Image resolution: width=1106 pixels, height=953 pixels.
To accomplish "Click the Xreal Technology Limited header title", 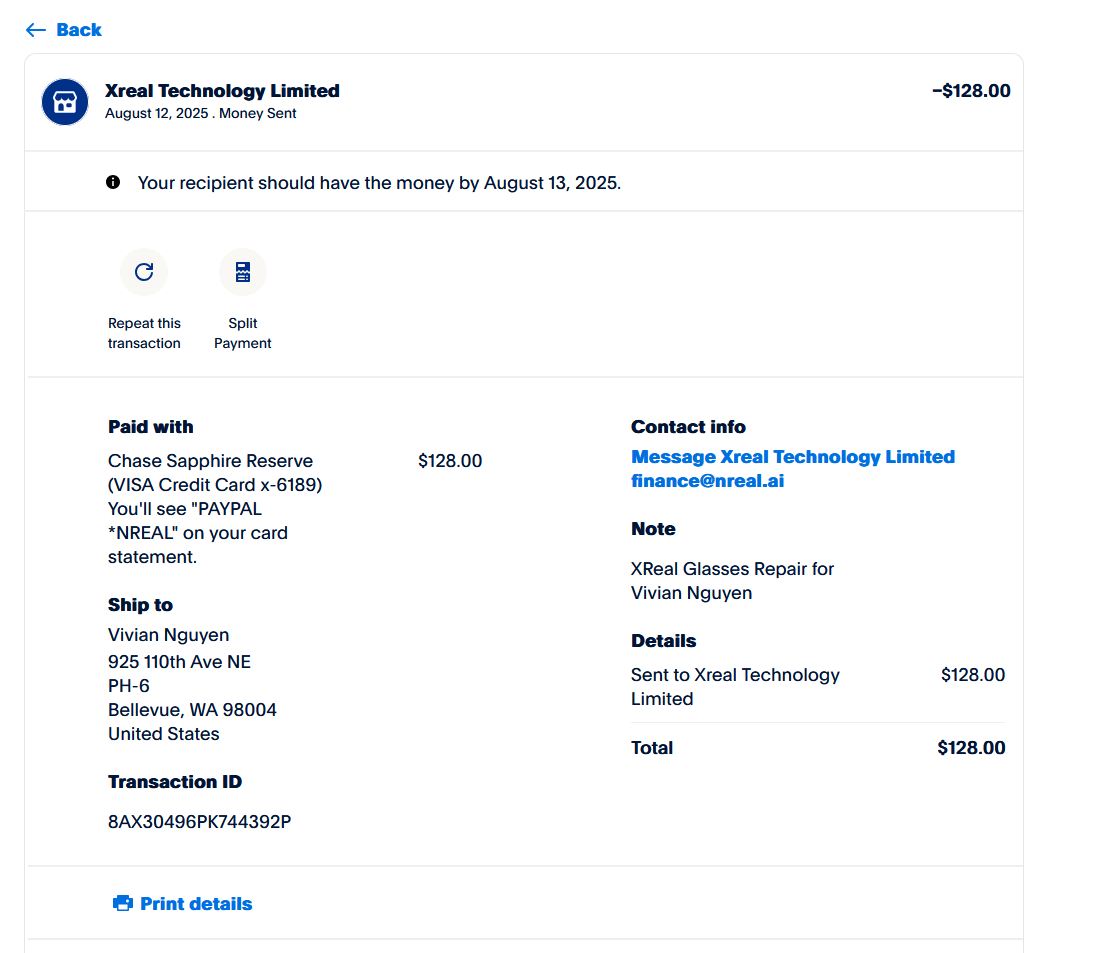I will coord(222,91).
